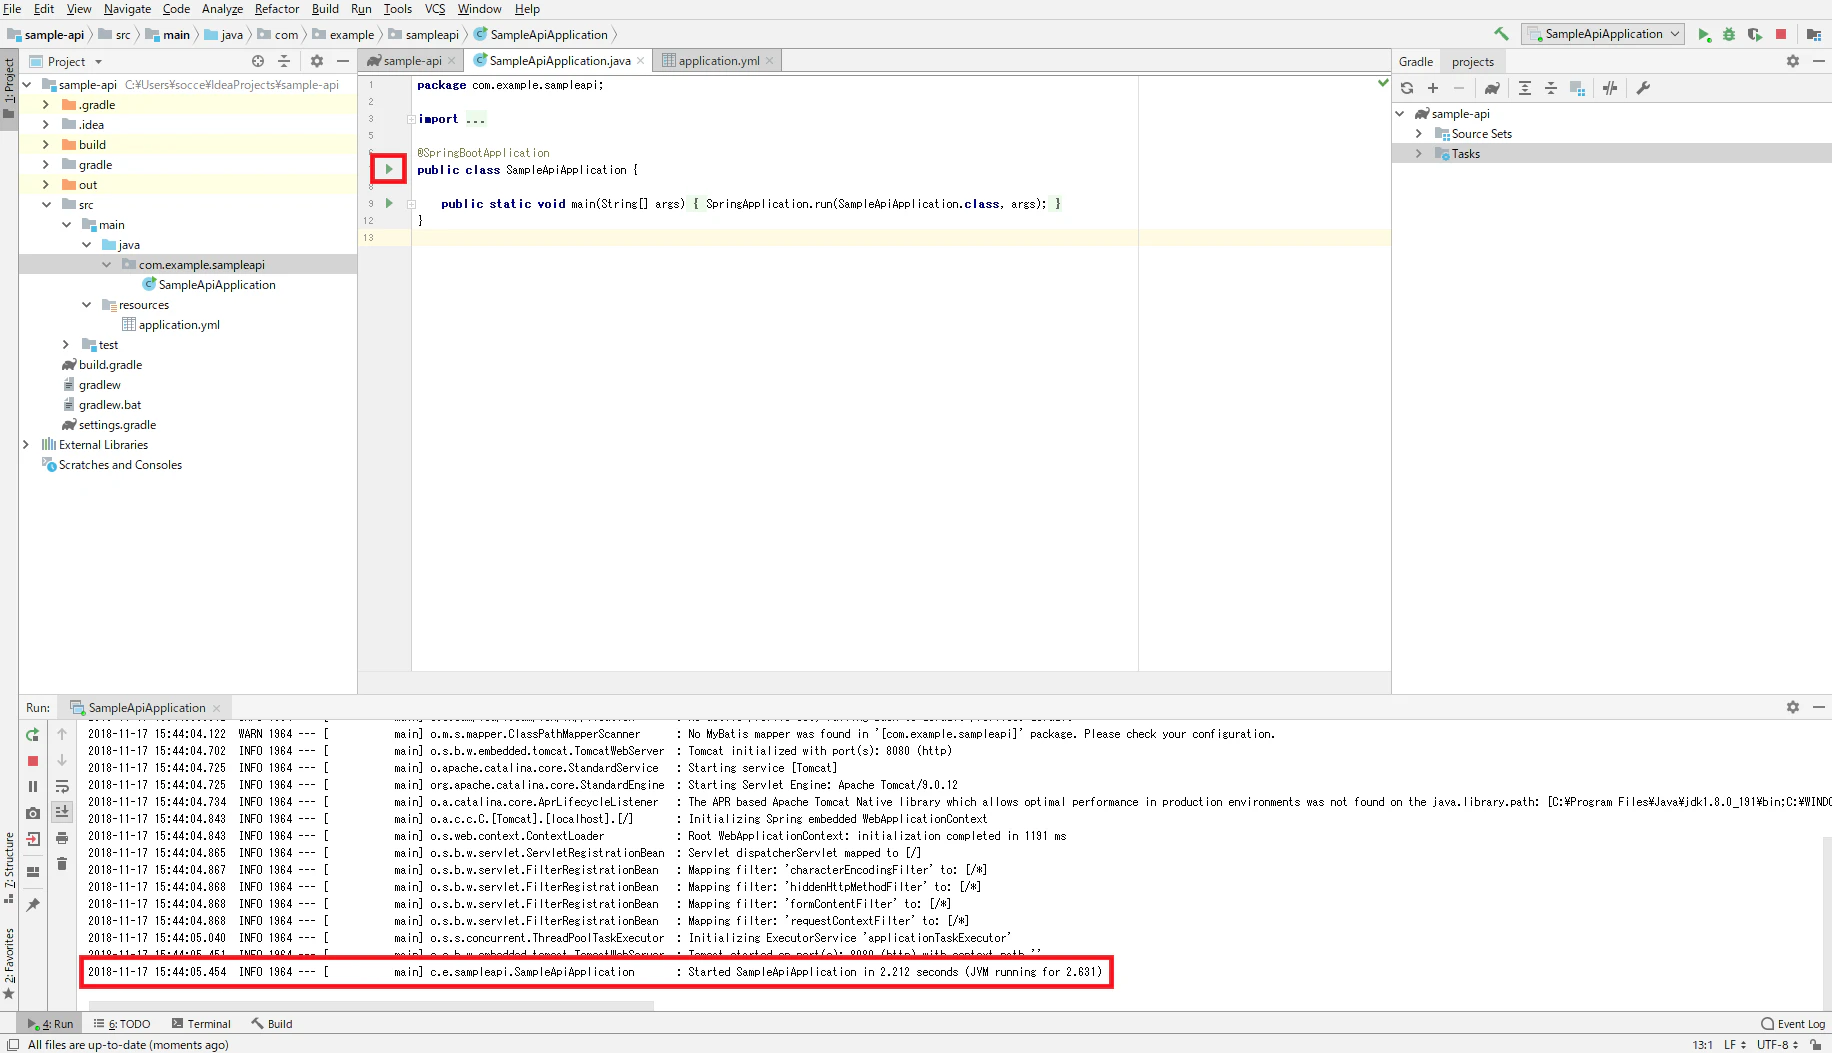Image resolution: width=1832 pixels, height=1053 pixels.
Task: Rerun SampleApiApplication in the Run panel
Action: click(x=33, y=735)
